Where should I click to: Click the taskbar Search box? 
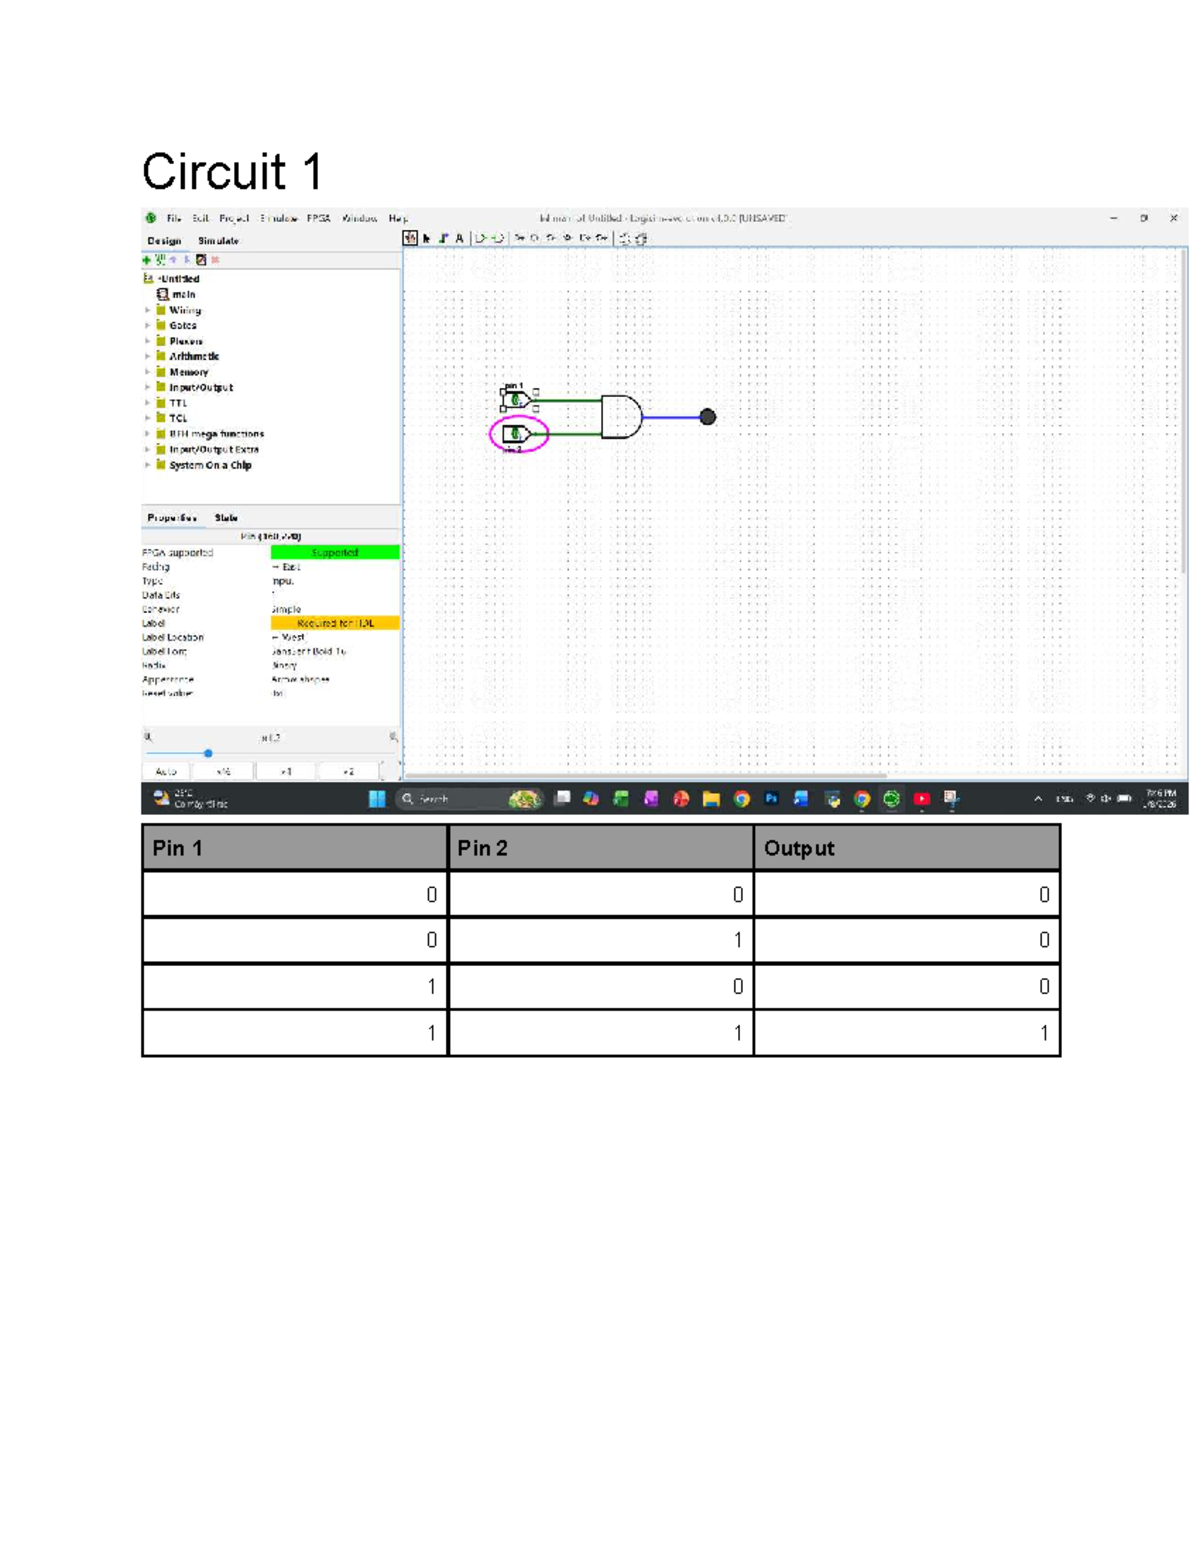click(x=469, y=798)
